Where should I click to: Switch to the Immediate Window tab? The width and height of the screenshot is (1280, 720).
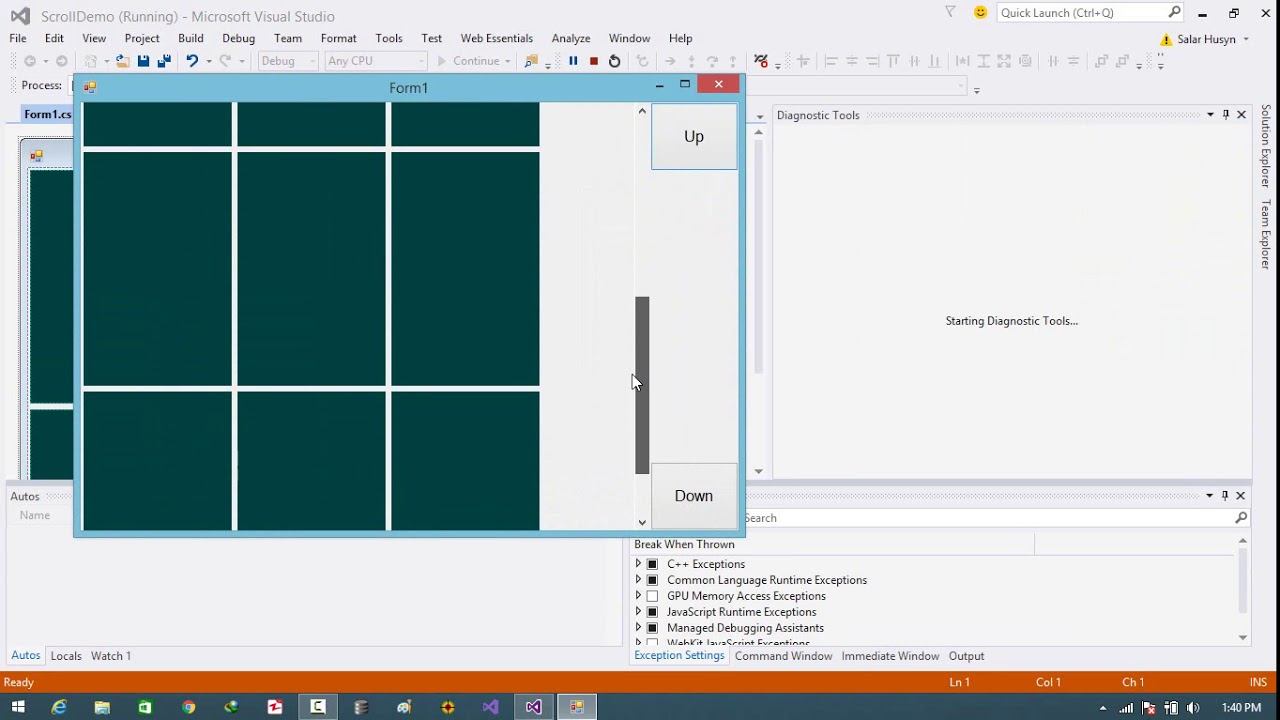890,656
